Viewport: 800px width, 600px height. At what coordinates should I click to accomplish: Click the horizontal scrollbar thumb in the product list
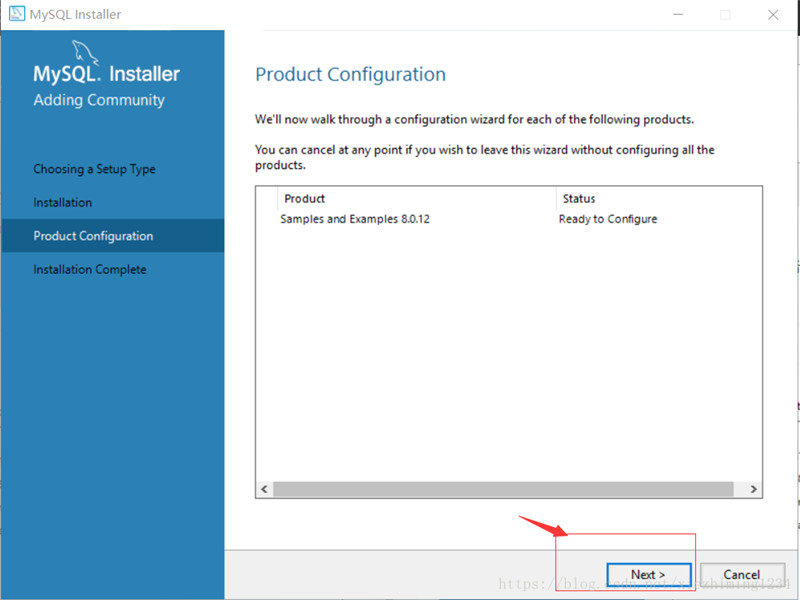click(509, 489)
